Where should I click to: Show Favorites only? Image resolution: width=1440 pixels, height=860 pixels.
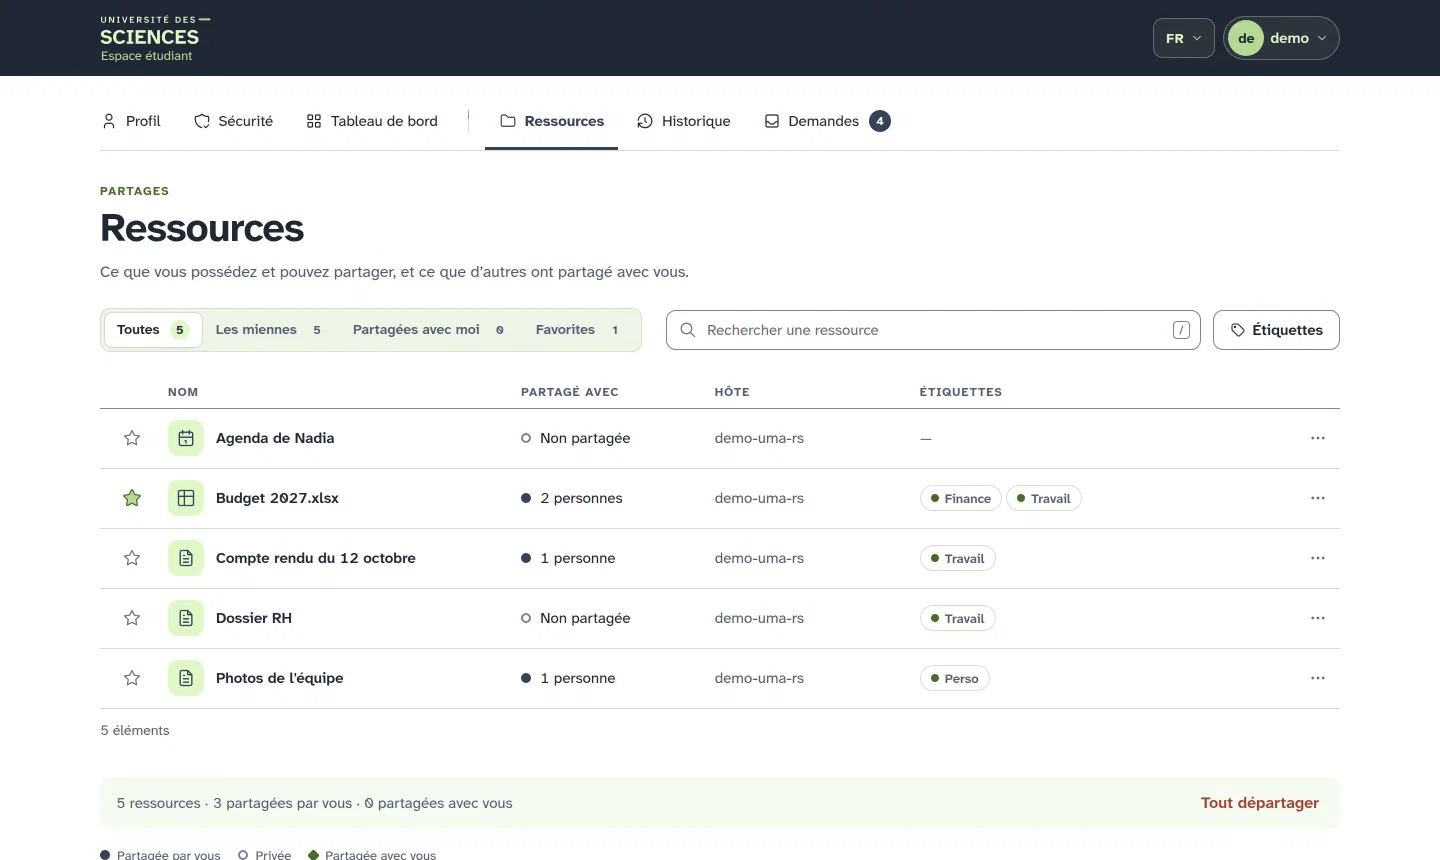tap(578, 330)
